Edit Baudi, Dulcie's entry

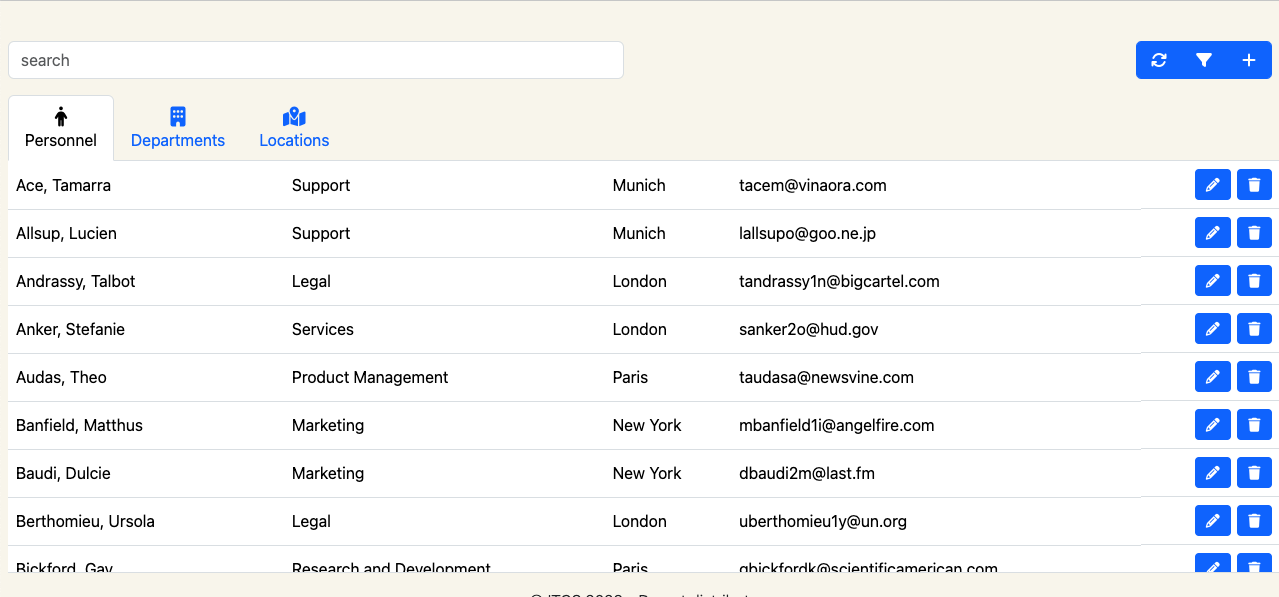[1212, 472]
